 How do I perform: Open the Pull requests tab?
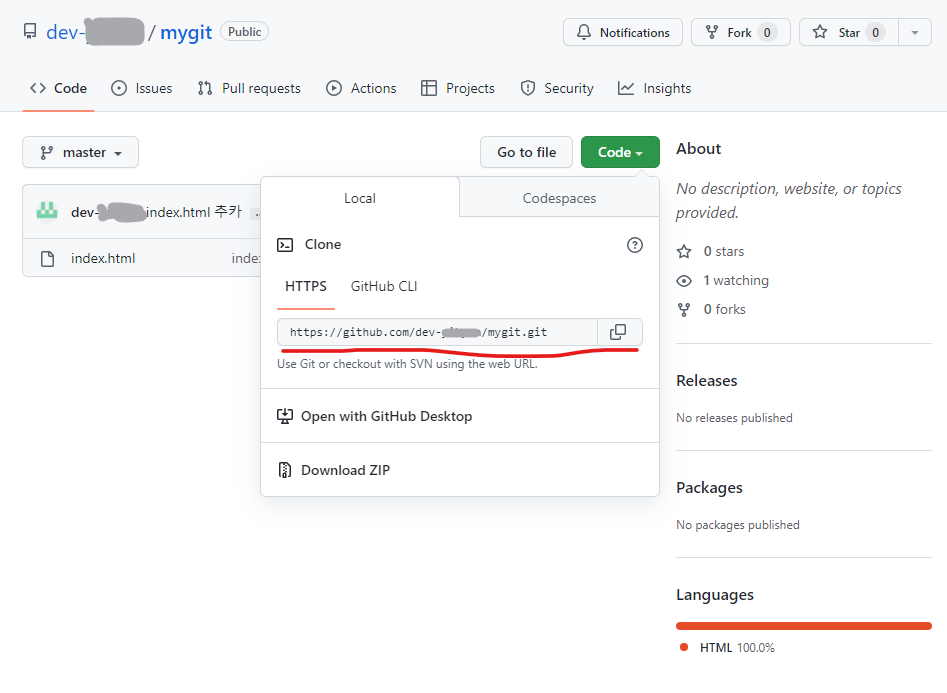(249, 88)
